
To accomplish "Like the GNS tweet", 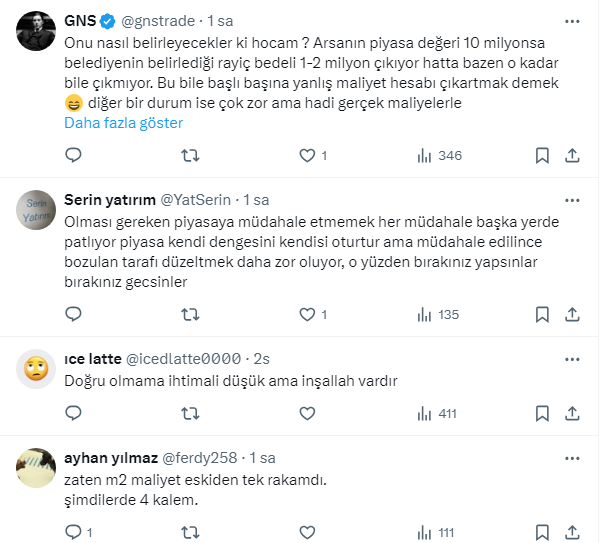I will (307, 155).
